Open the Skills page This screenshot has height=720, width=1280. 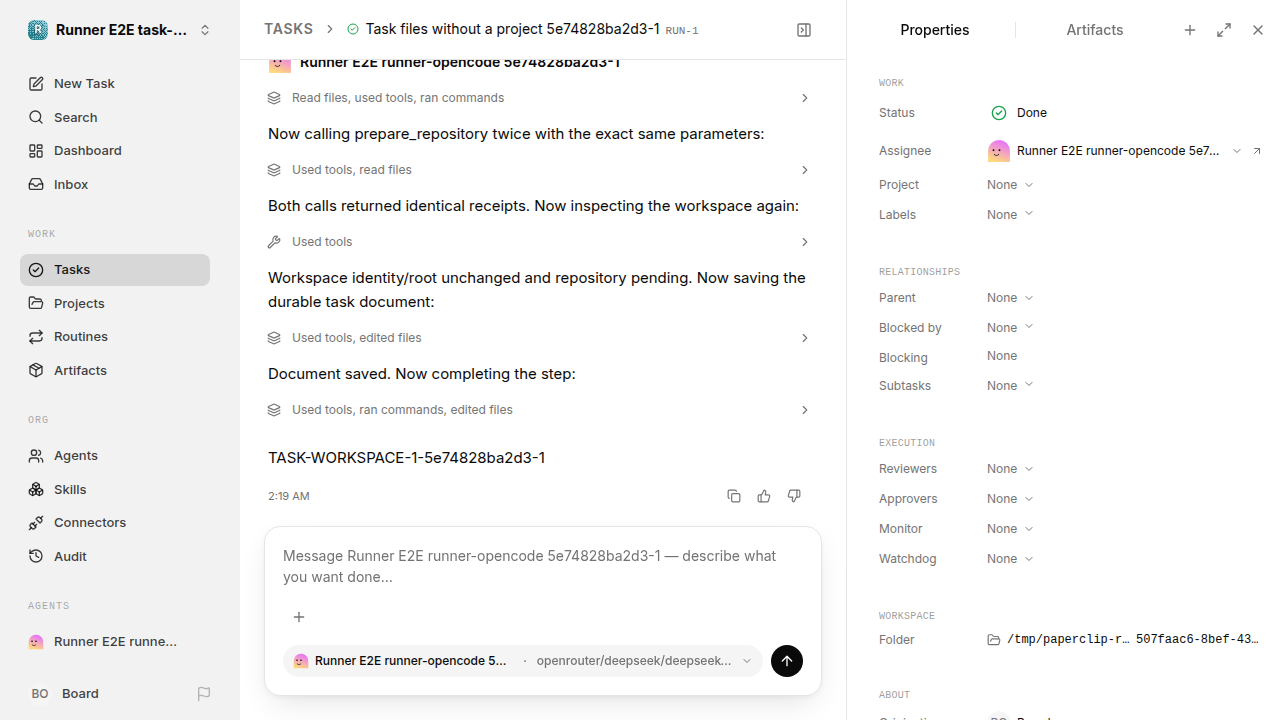click(115, 489)
